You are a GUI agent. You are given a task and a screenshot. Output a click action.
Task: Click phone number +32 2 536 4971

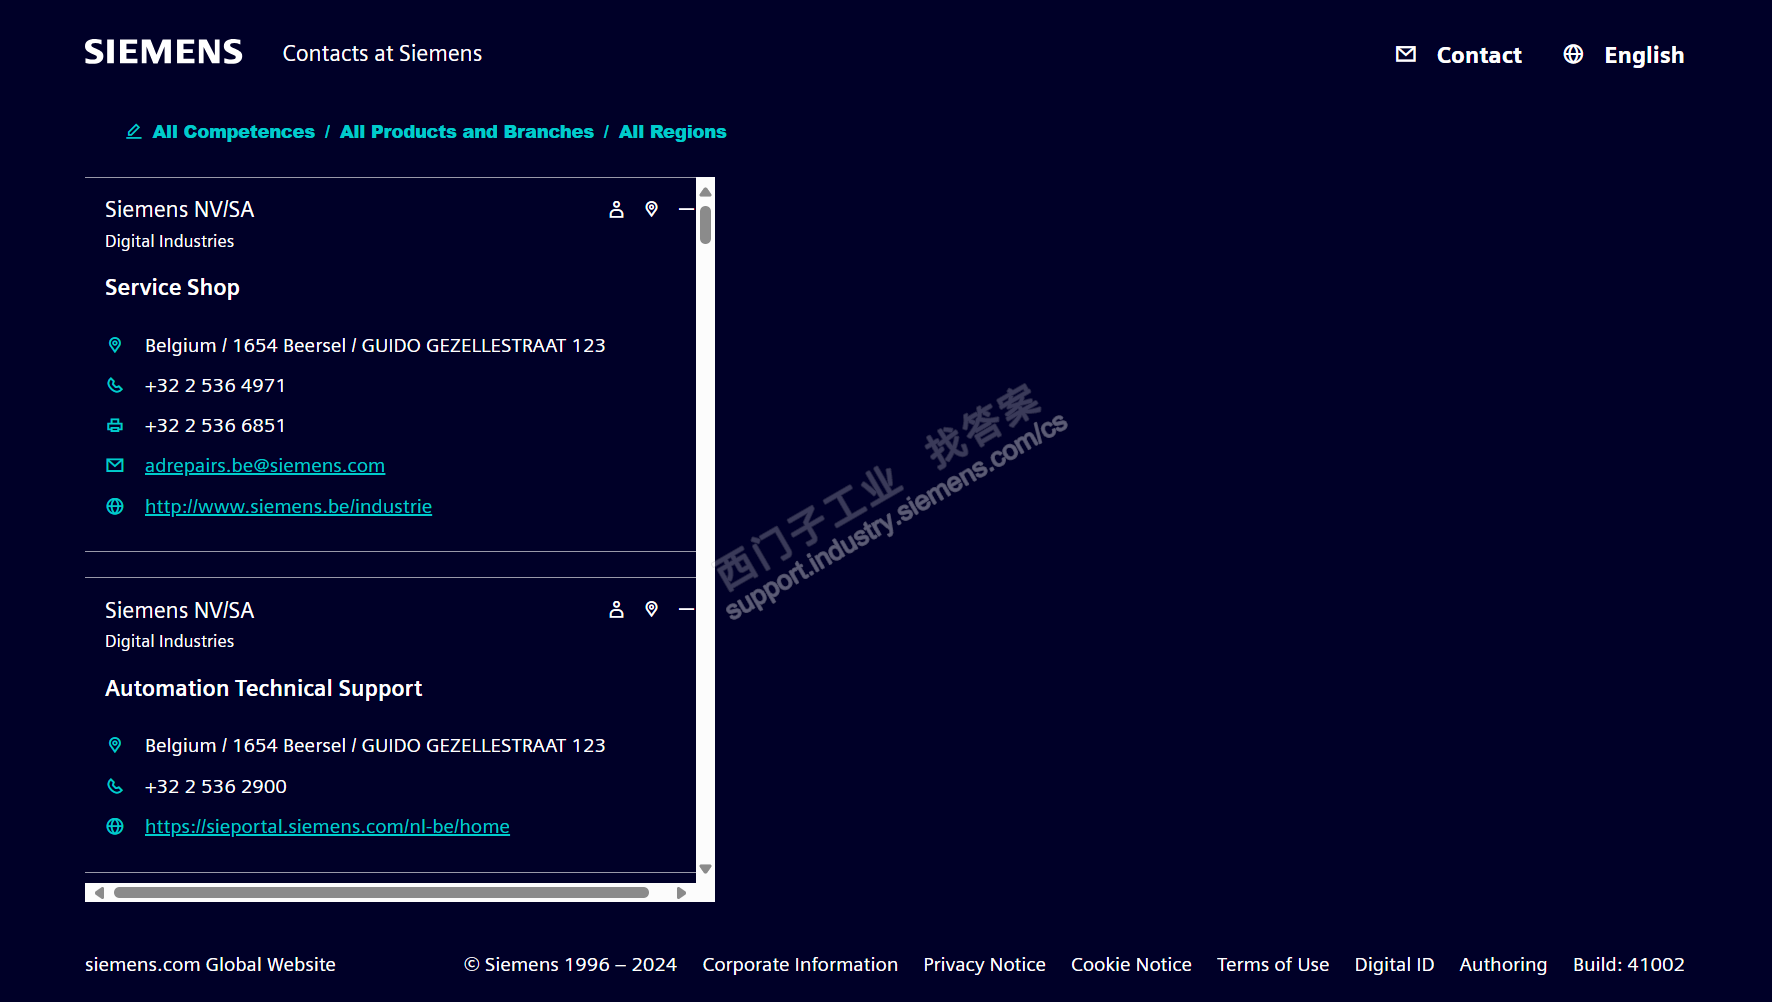(x=215, y=385)
